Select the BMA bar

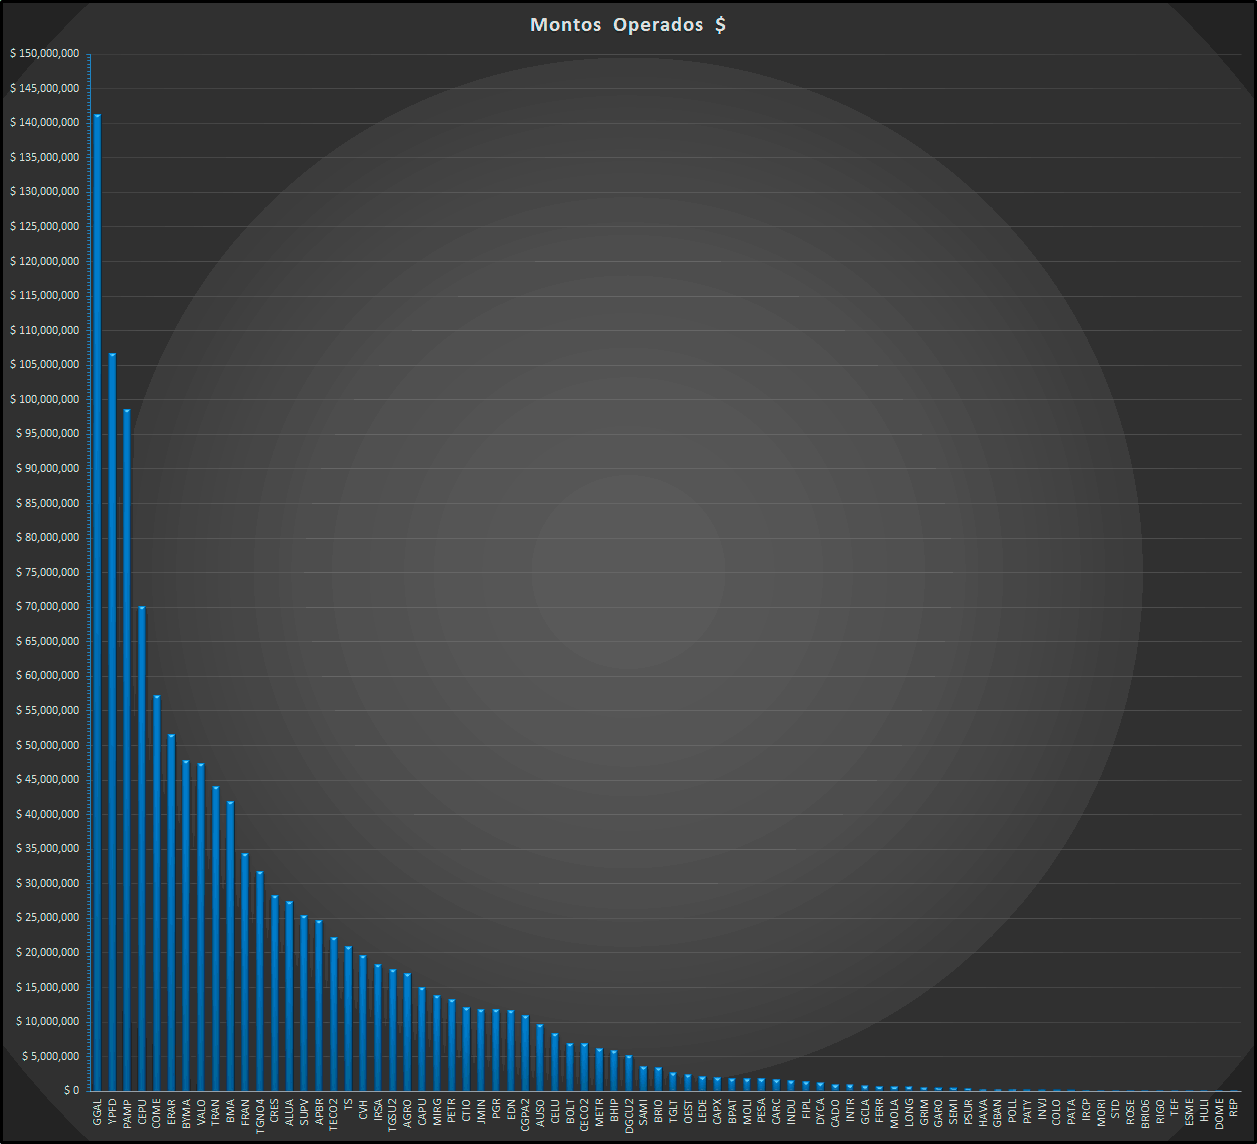coord(230,945)
